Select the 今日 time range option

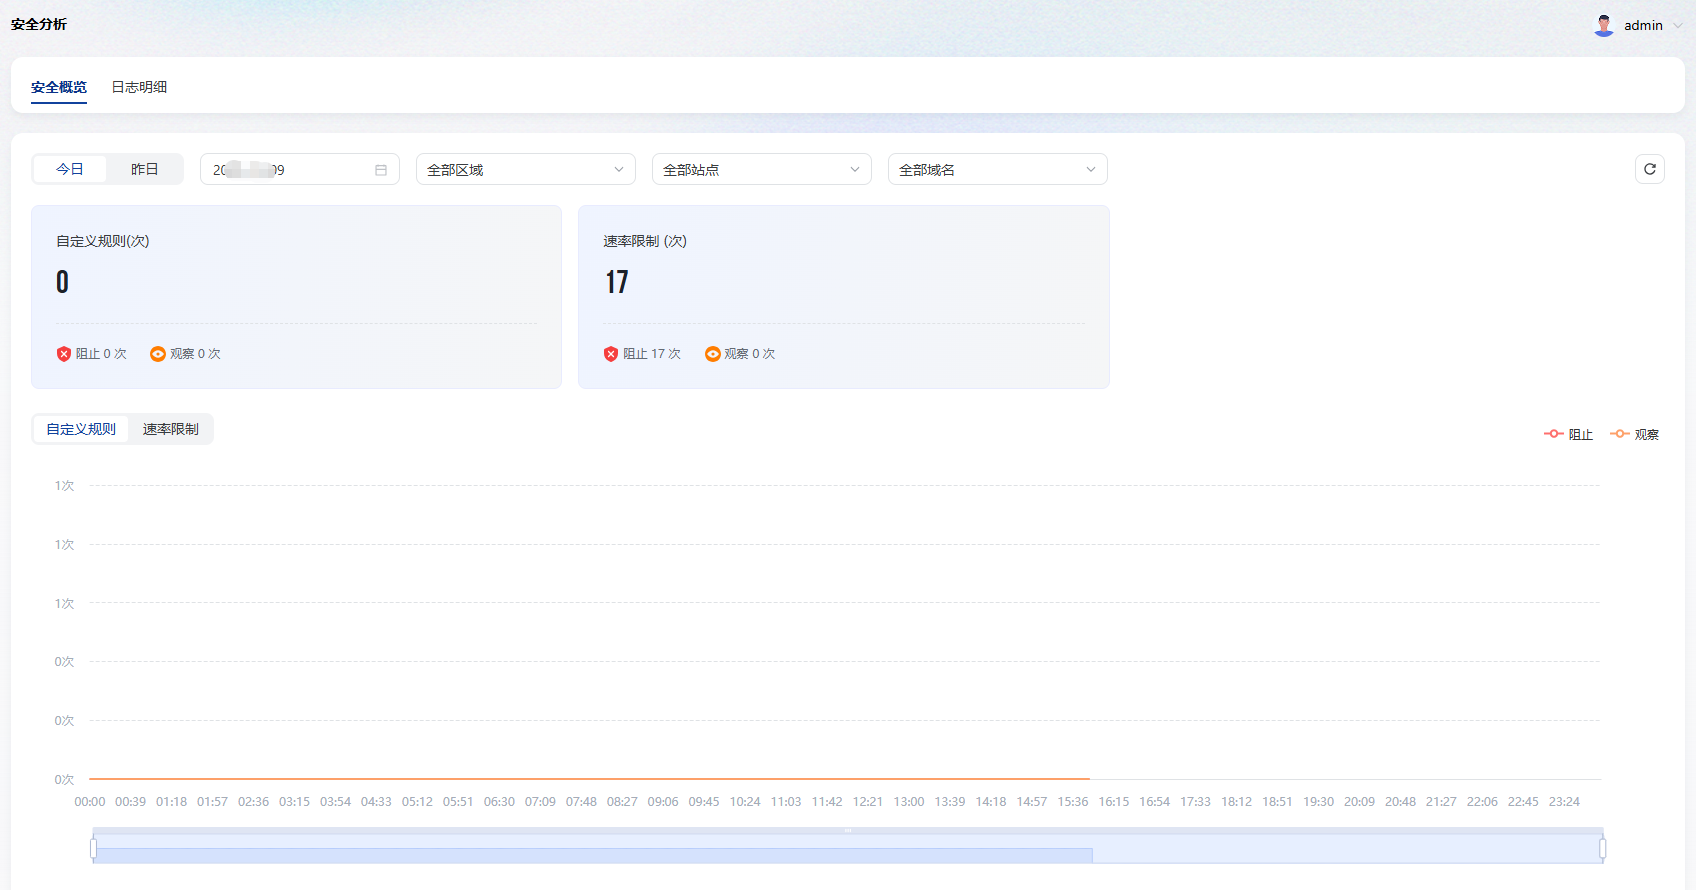[70, 169]
